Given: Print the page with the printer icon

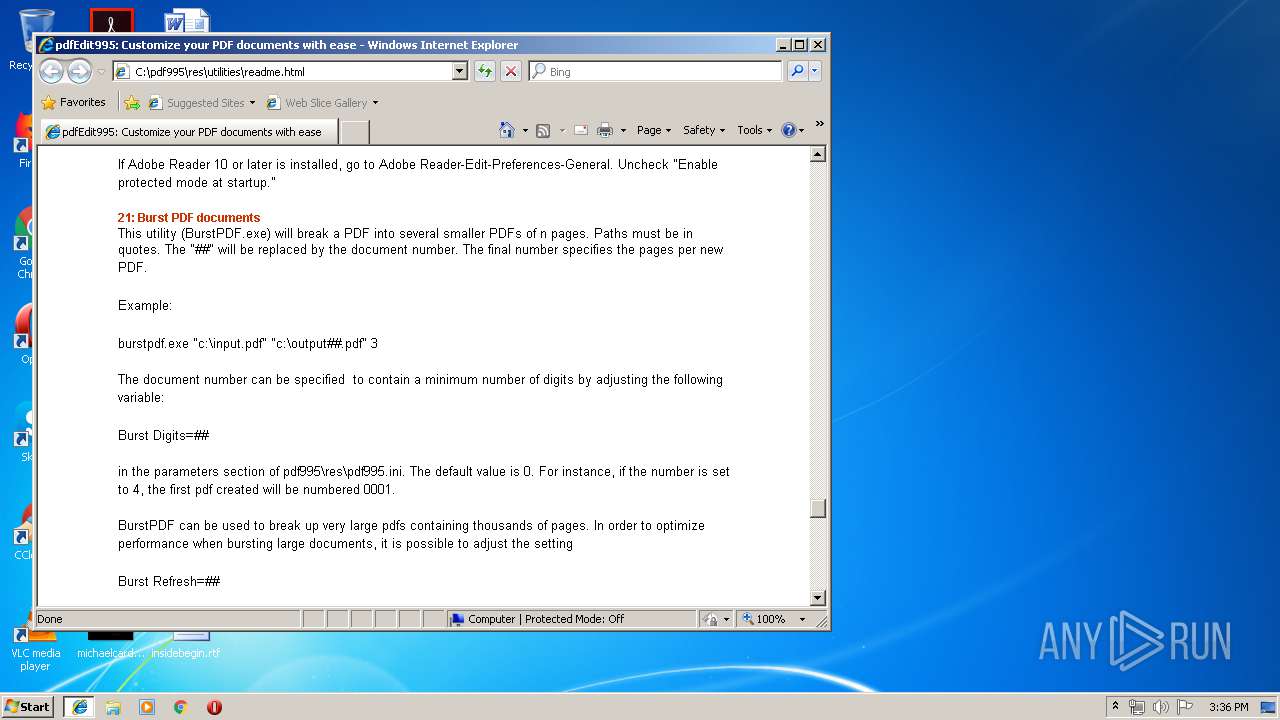Looking at the screenshot, I should [x=604, y=130].
